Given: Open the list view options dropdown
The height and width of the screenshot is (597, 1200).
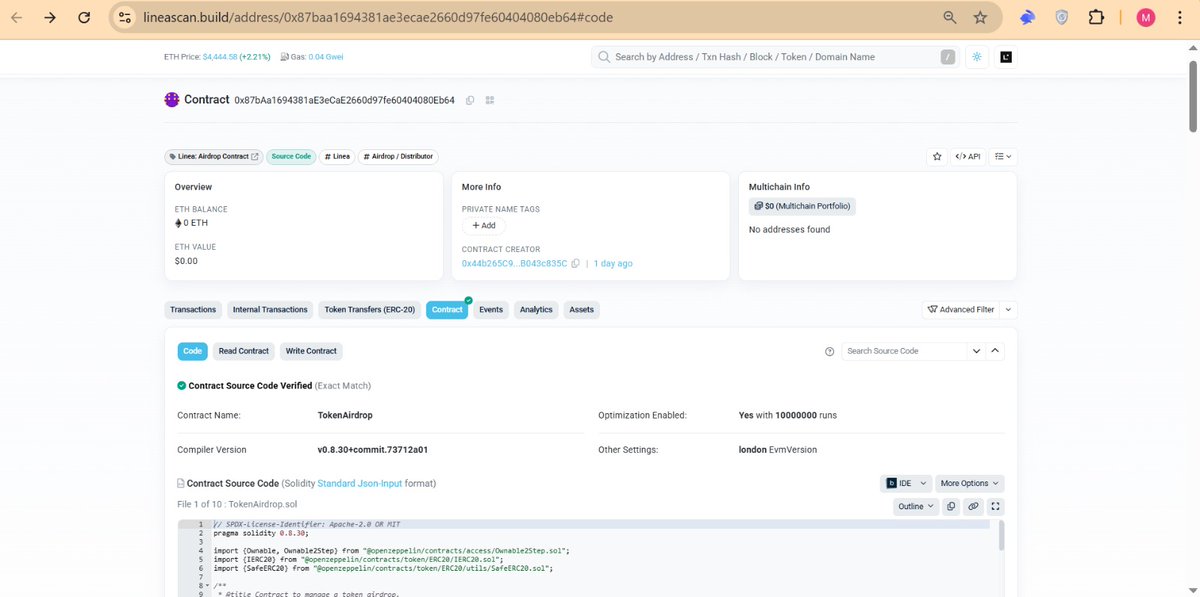Looking at the screenshot, I should coord(1004,157).
